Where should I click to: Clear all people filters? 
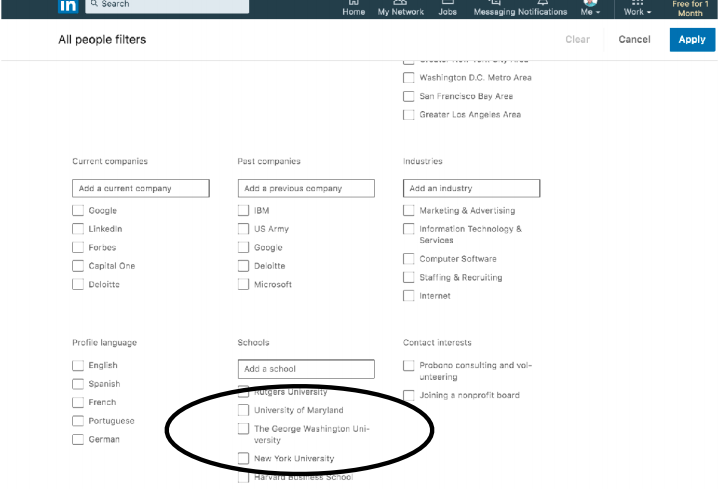[577, 39]
